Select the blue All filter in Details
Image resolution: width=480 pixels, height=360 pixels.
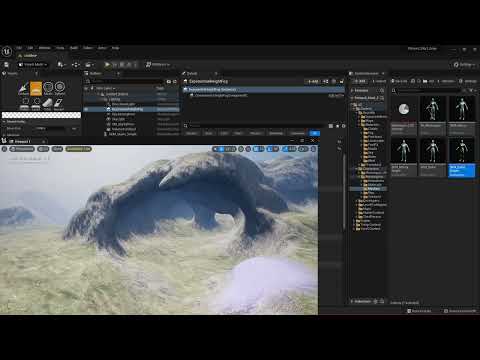coord(315,133)
